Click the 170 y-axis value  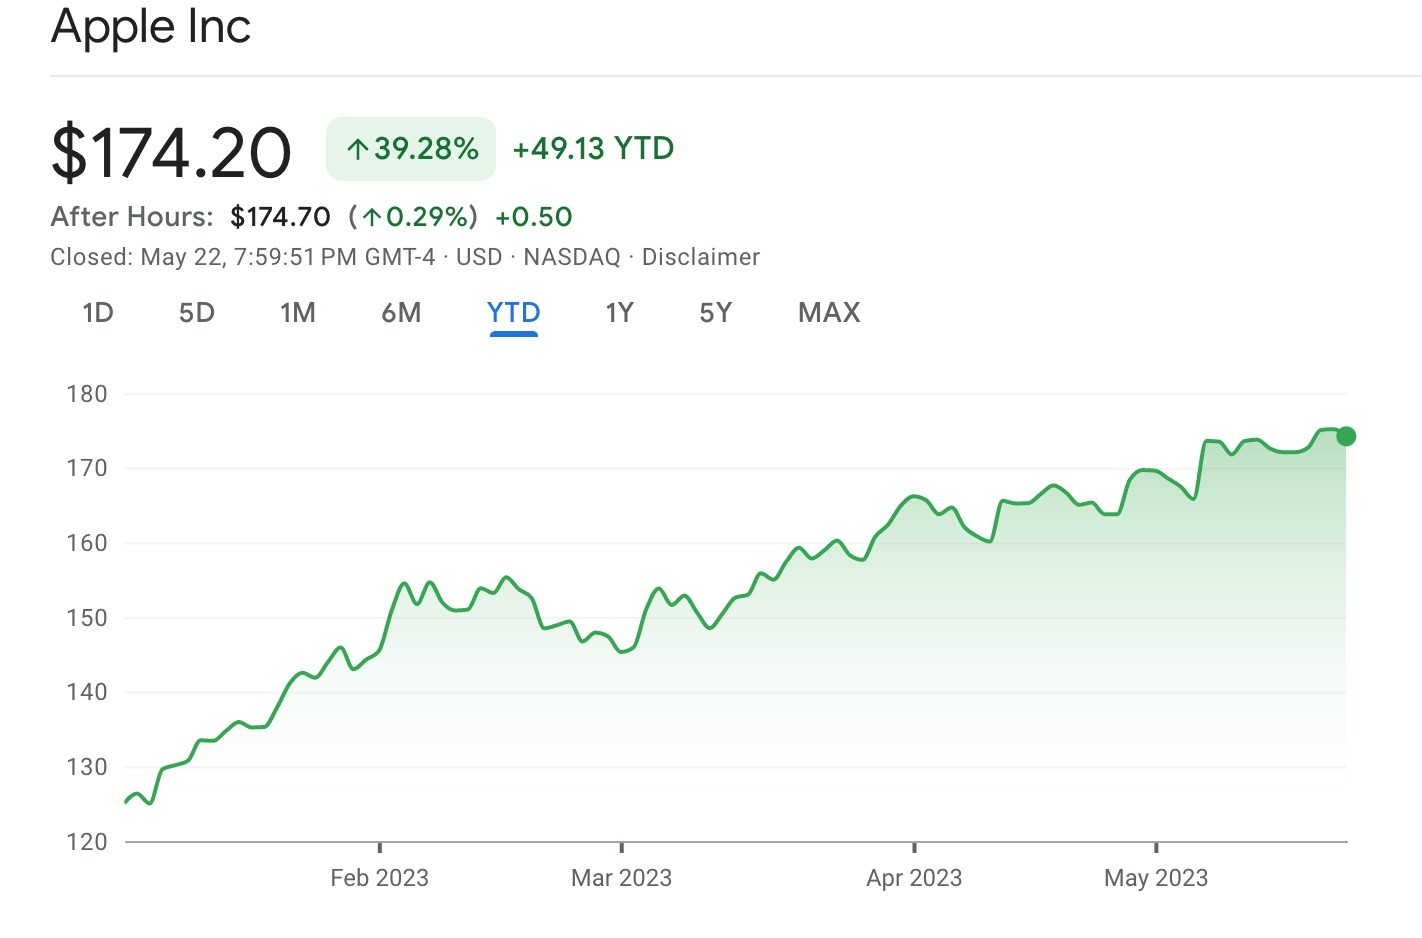(x=87, y=468)
